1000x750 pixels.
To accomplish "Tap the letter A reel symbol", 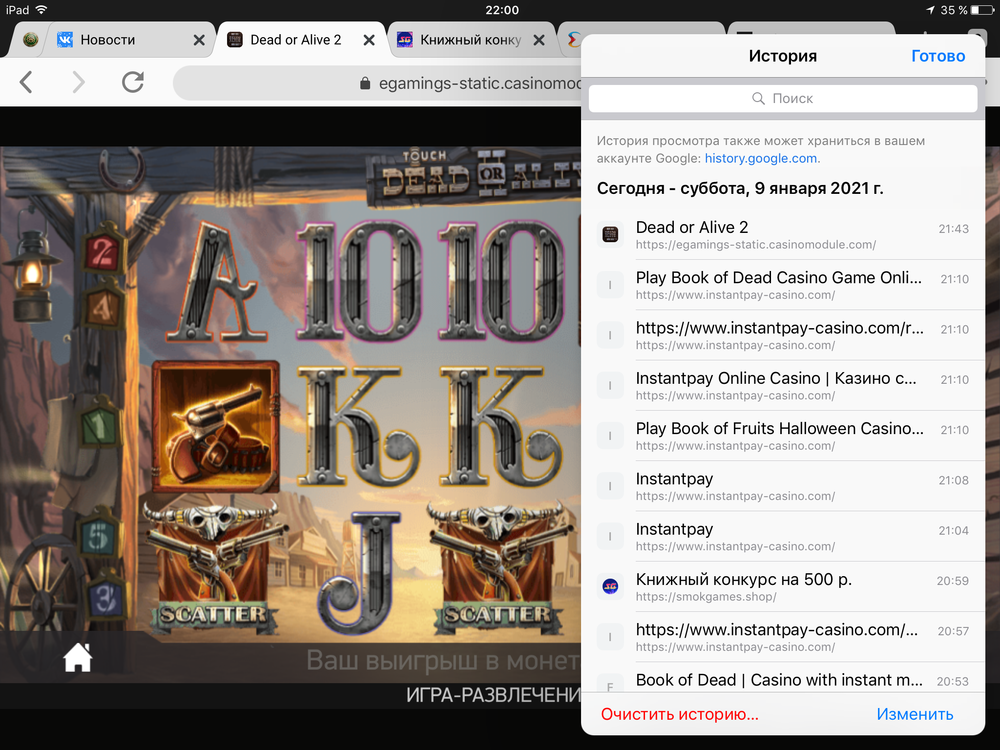I will [217, 281].
